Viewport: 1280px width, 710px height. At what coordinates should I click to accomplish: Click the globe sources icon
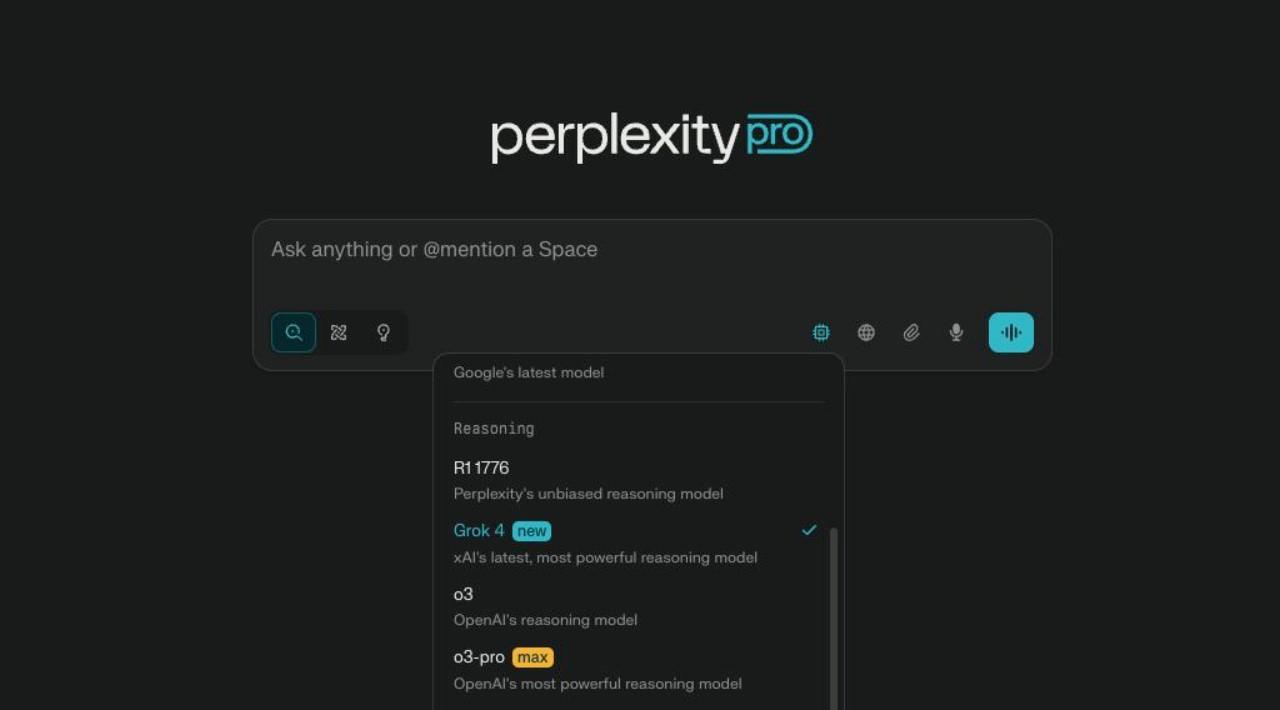[866, 333]
